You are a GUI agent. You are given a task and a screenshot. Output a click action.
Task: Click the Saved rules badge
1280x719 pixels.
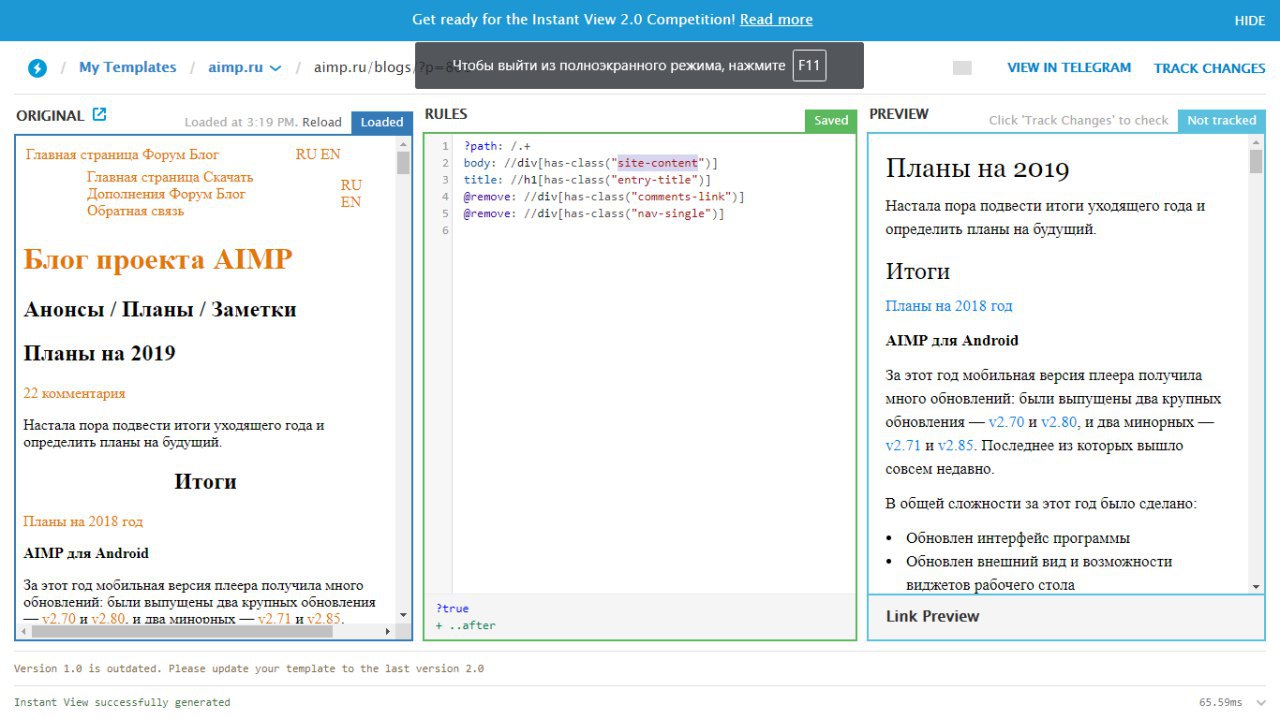tap(831, 120)
